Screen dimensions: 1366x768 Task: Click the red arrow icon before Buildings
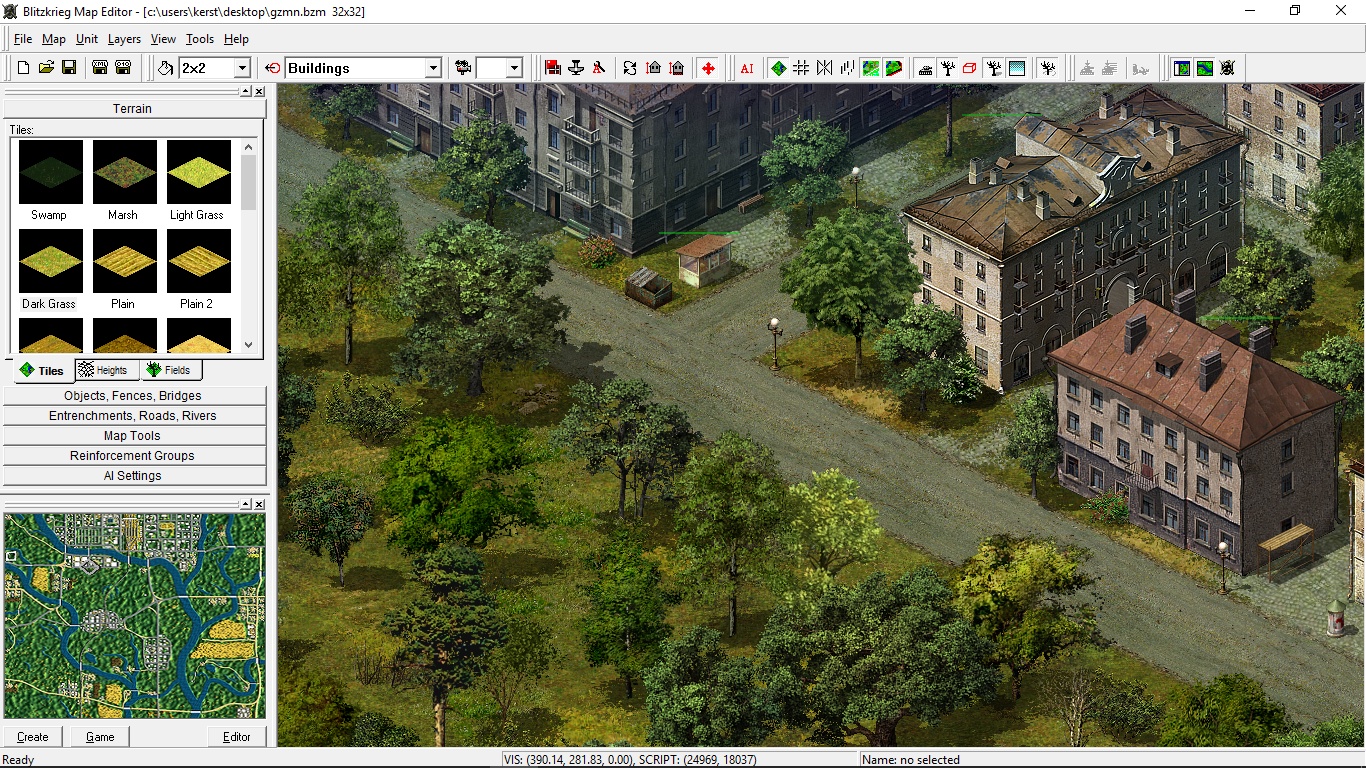tap(273, 68)
